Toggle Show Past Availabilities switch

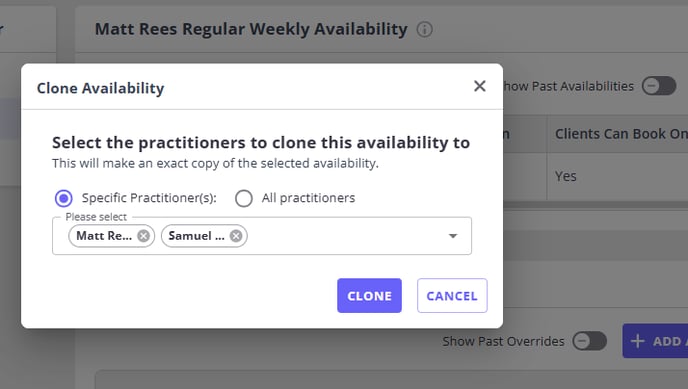659,86
